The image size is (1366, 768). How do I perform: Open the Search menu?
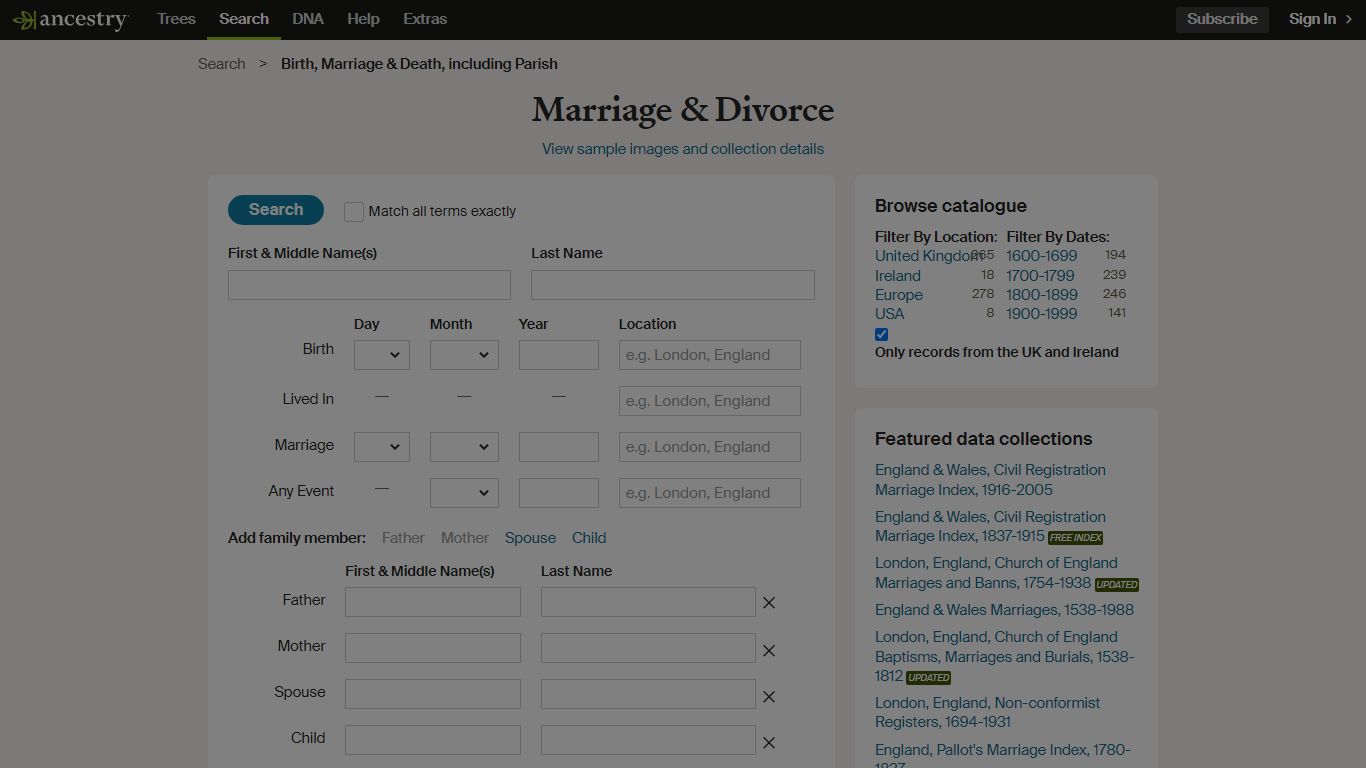[244, 19]
